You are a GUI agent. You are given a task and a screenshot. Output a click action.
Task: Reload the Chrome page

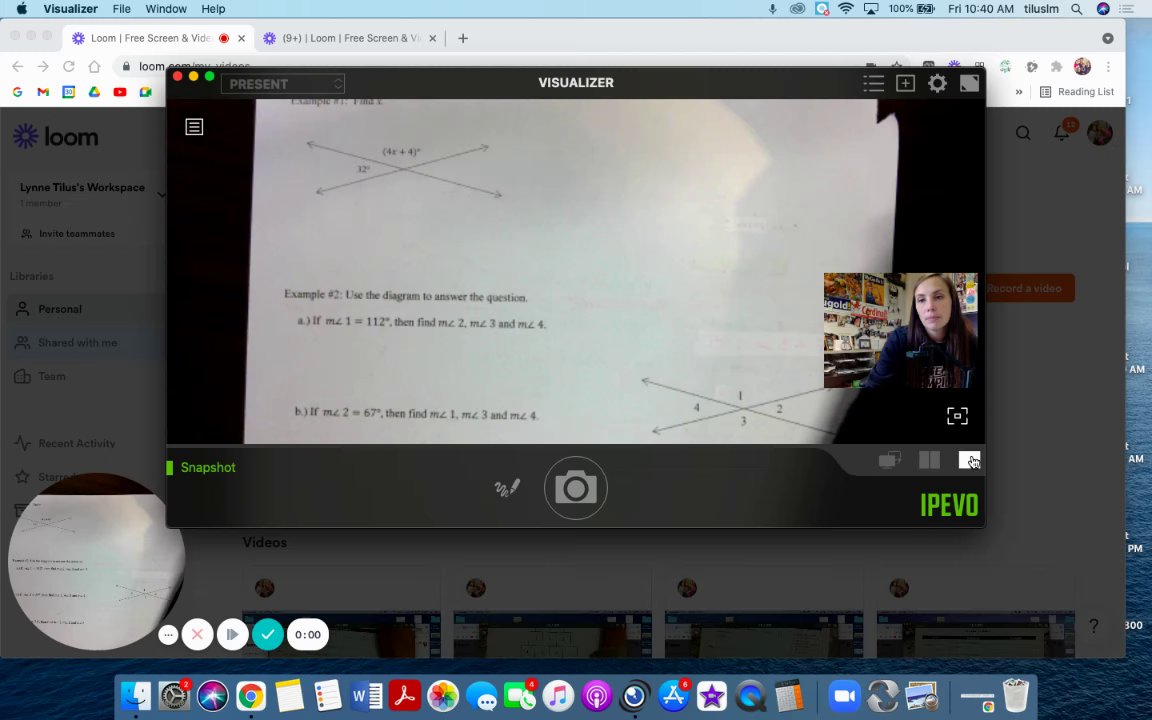[x=68, y=66]
